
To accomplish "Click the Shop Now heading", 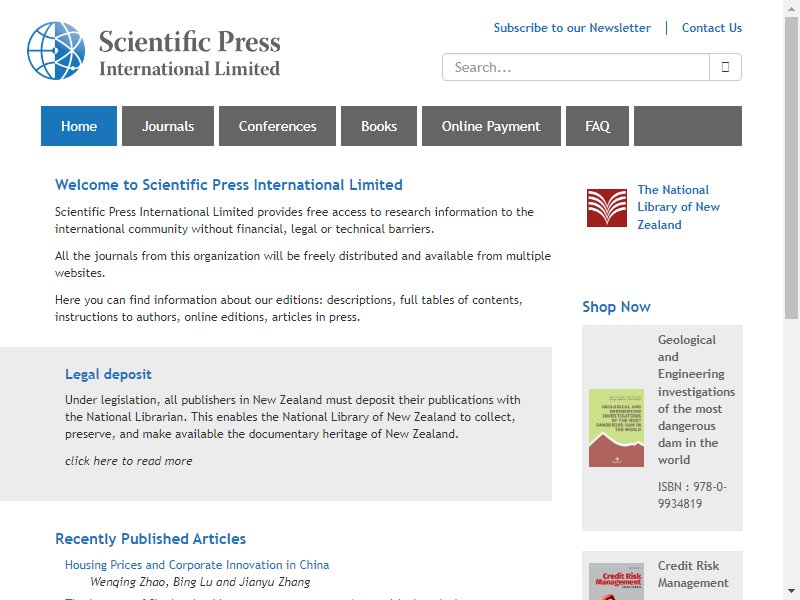I will click(616, 307).
